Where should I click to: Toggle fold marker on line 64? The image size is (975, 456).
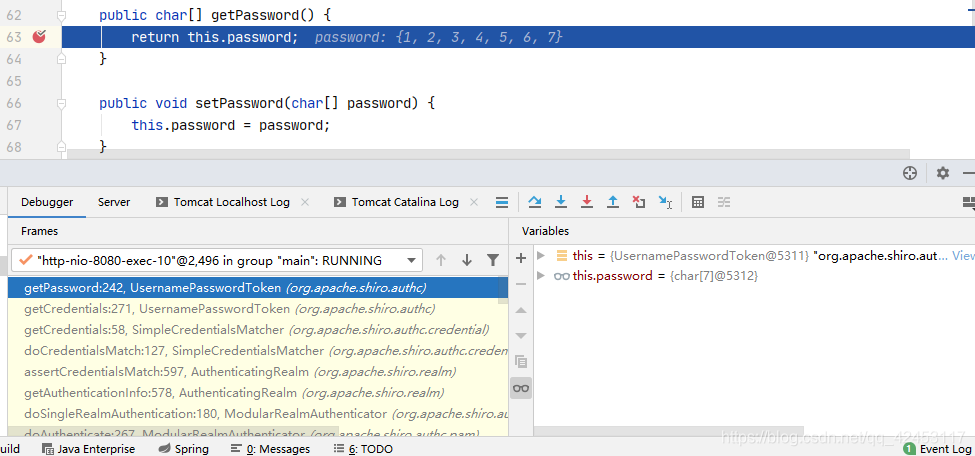coord(61,58)
